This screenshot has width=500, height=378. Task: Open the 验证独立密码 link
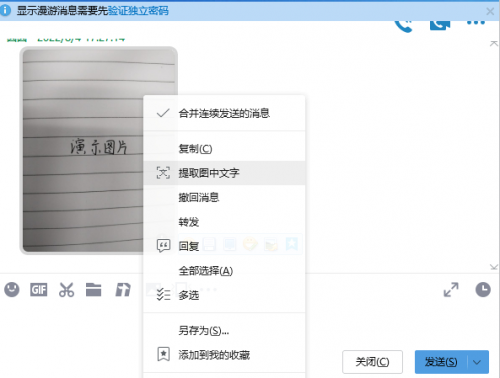pyautogui.click(x=138, y=11)
